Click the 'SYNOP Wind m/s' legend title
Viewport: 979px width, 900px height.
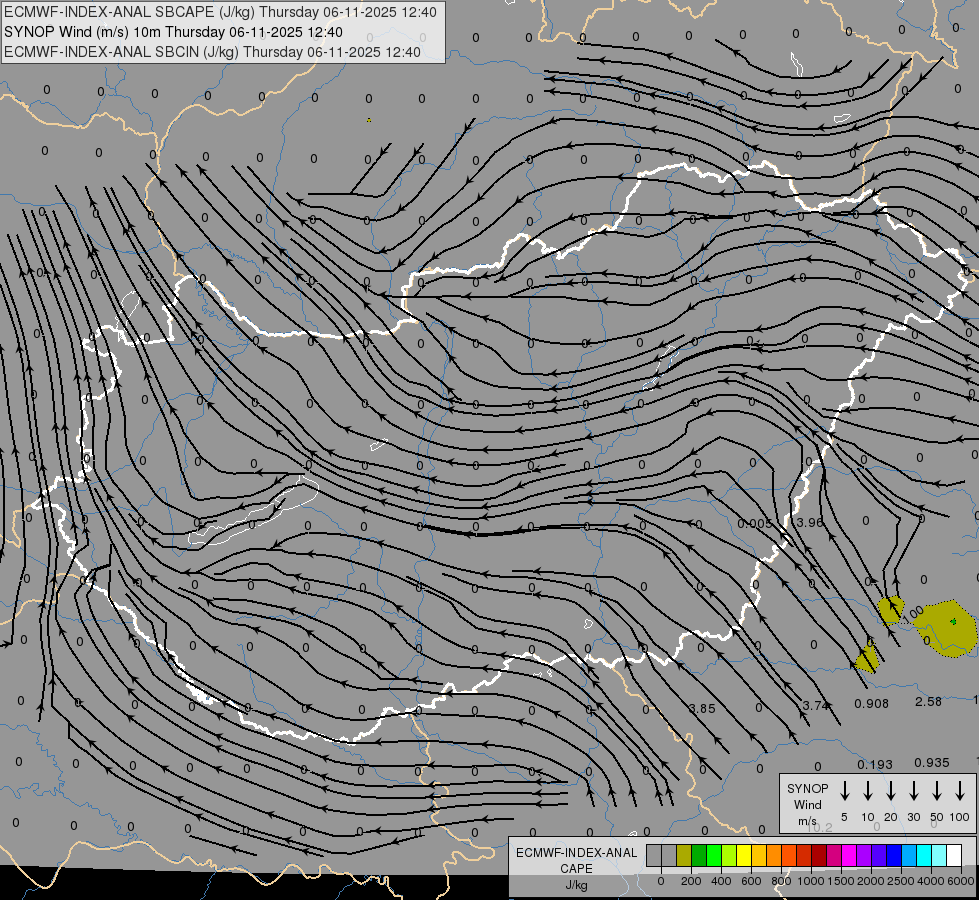807,804
